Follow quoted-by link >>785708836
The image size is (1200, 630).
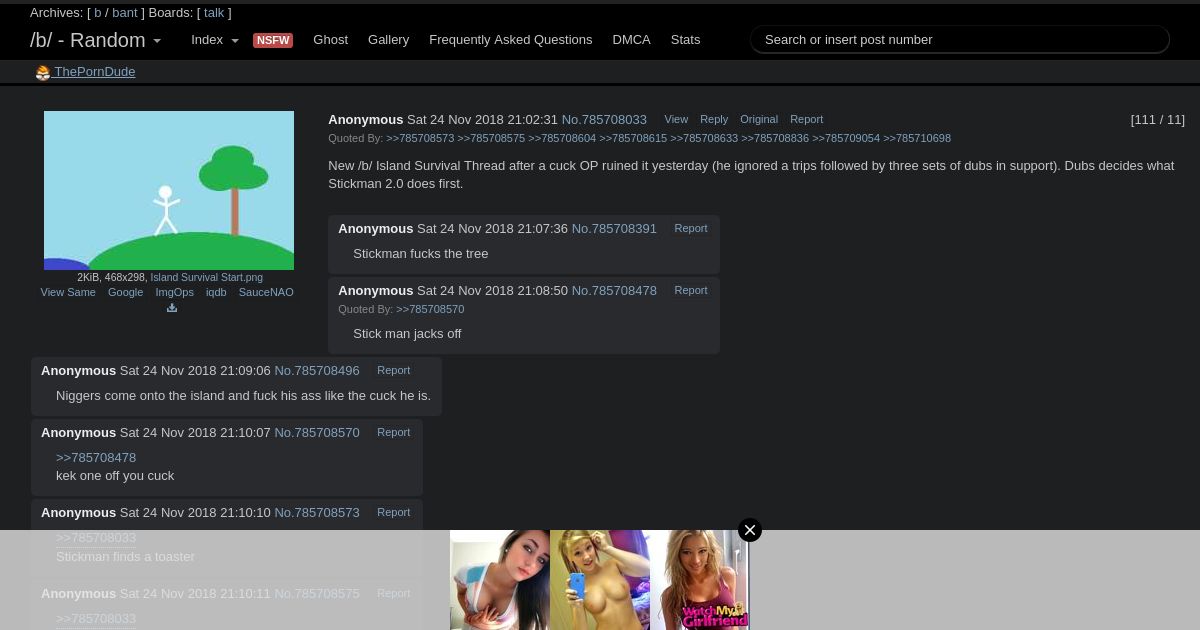tap(775, 139)
